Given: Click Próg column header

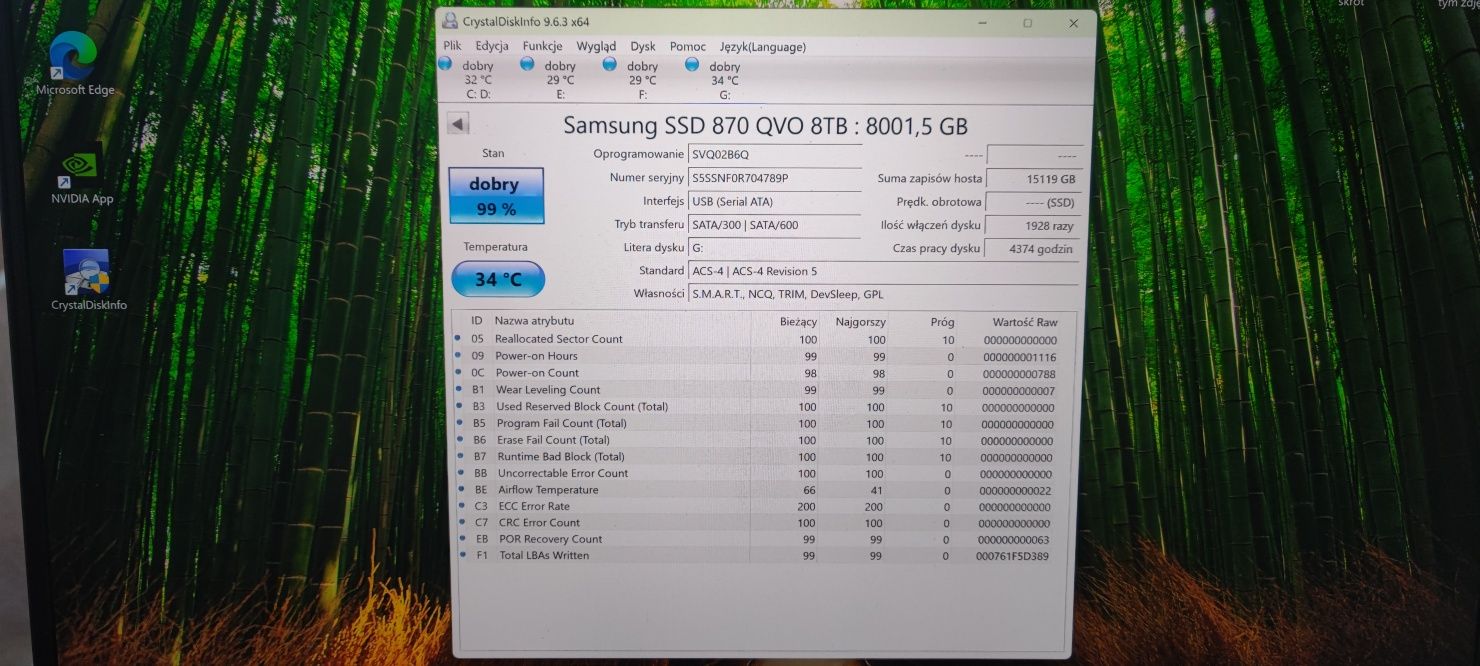Looking at the screenshot, I should 942,322.
